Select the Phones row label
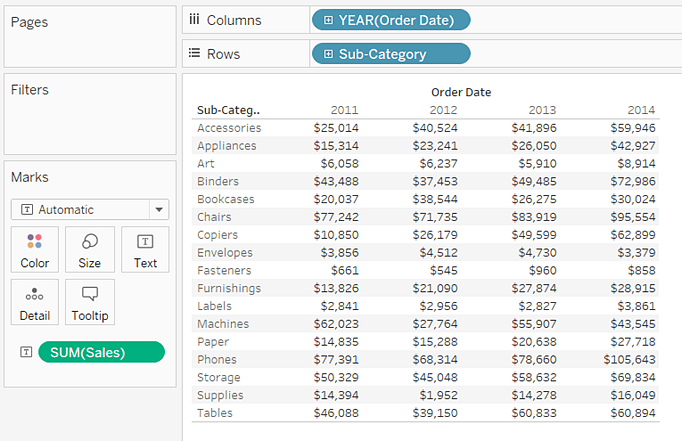This screenshot has height=441, width=682. (x=217, y=359)
